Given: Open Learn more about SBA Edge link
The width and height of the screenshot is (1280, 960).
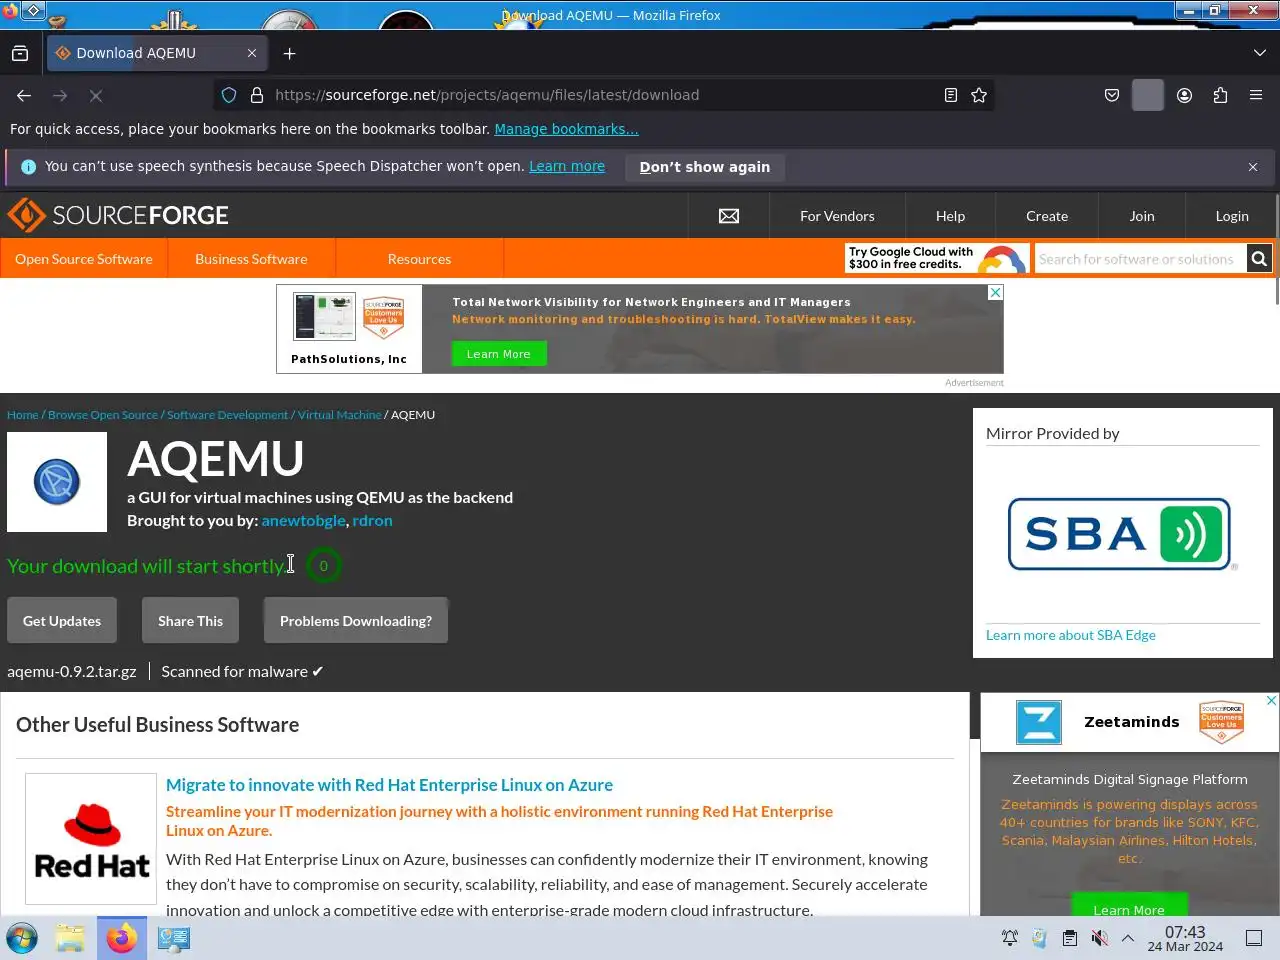Looking at the screenshot, I should [1071, 635].
